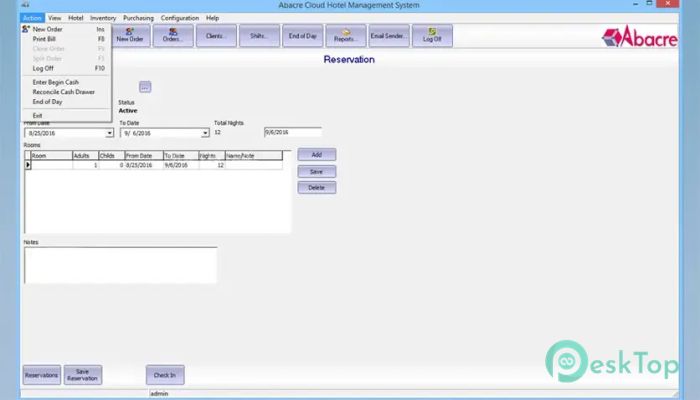Screen dimensions: 700x400
Task: Open the Clients toolbar button
Action: (216, 36)
